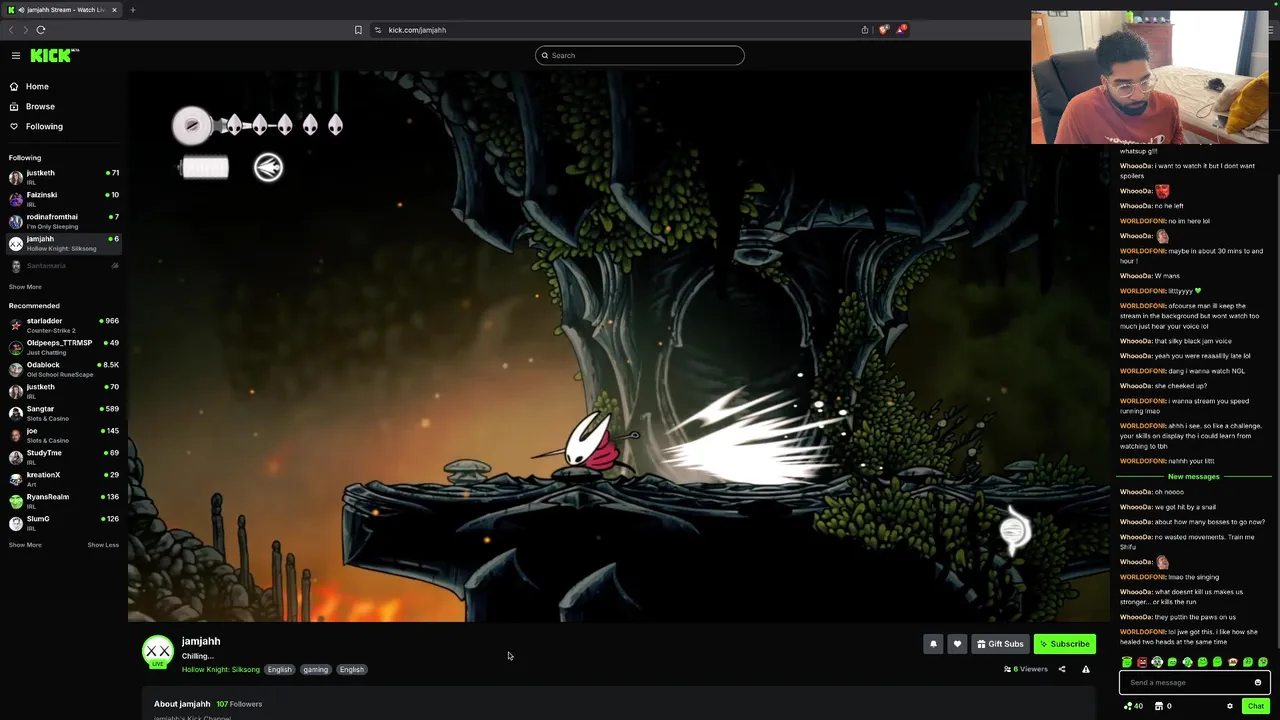Send message with Chat button
The width and height of the screenshot is (1280, 720).
pyautogui.click(x=1256, y=706)
